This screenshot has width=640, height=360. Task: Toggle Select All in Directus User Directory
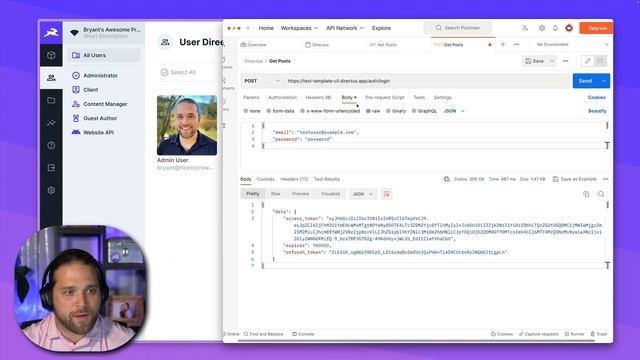[x=178, y=72]
